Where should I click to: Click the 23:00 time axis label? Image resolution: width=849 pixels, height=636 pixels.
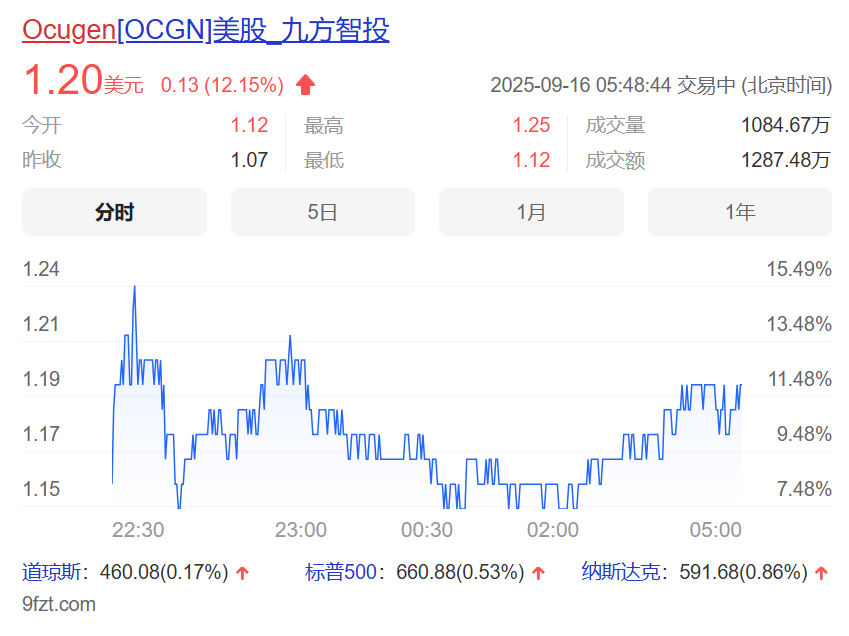(301, 530)
